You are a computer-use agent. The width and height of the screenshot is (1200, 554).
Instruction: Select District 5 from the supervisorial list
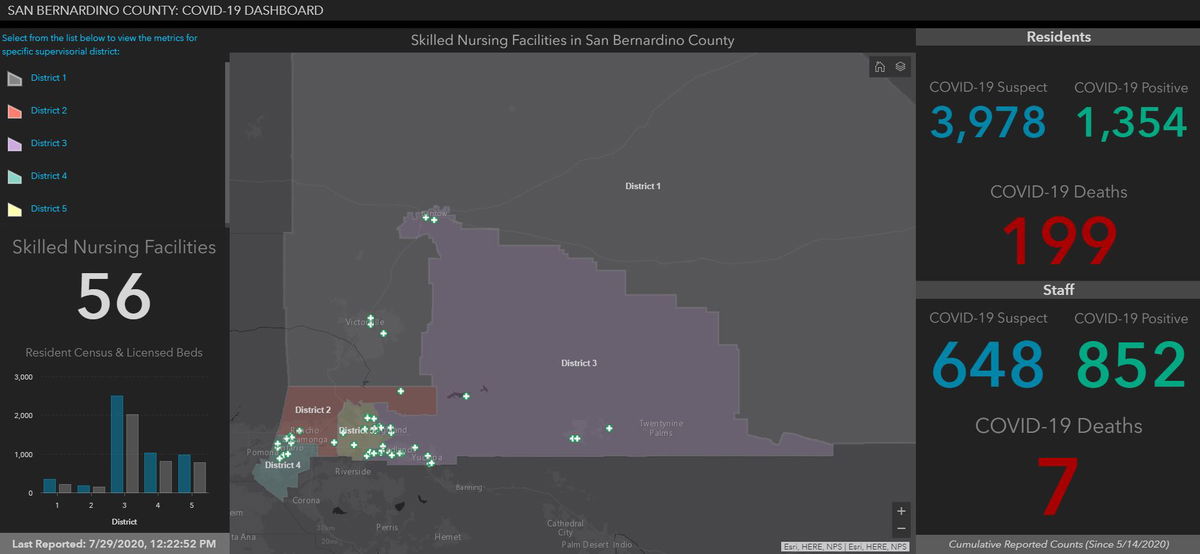coord(49,209)
